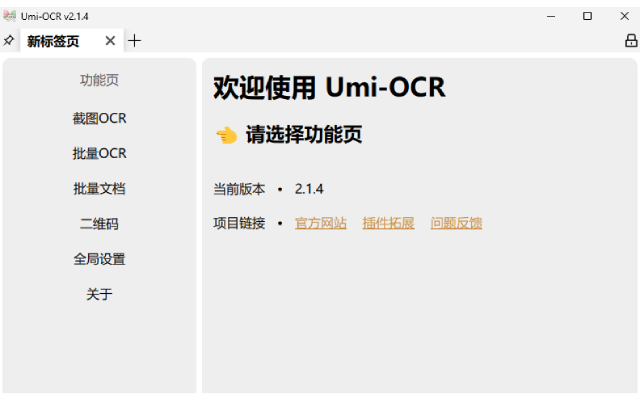
Task: Click the version number 2.1.4
Action: point(309,189)
